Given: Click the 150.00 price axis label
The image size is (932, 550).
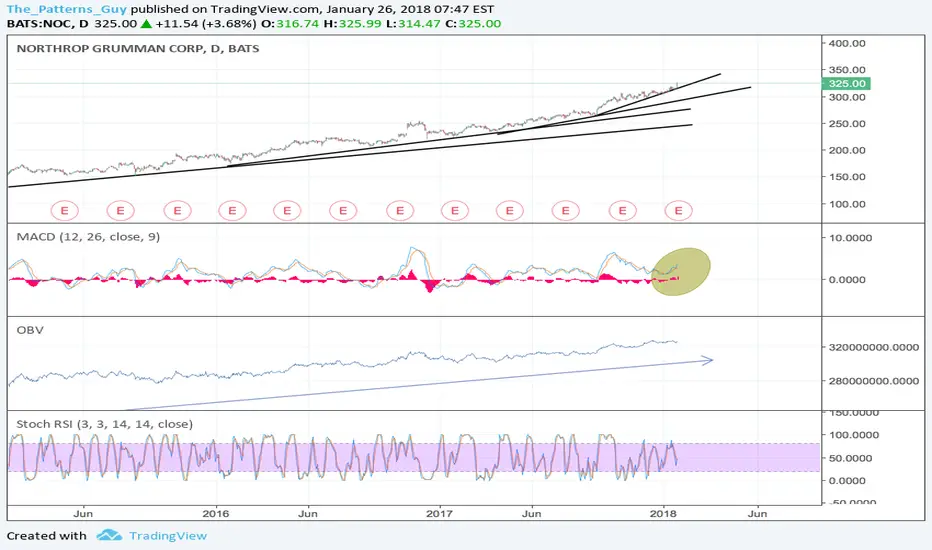Looking at the screenshot, I should click(x=847, y=177).
